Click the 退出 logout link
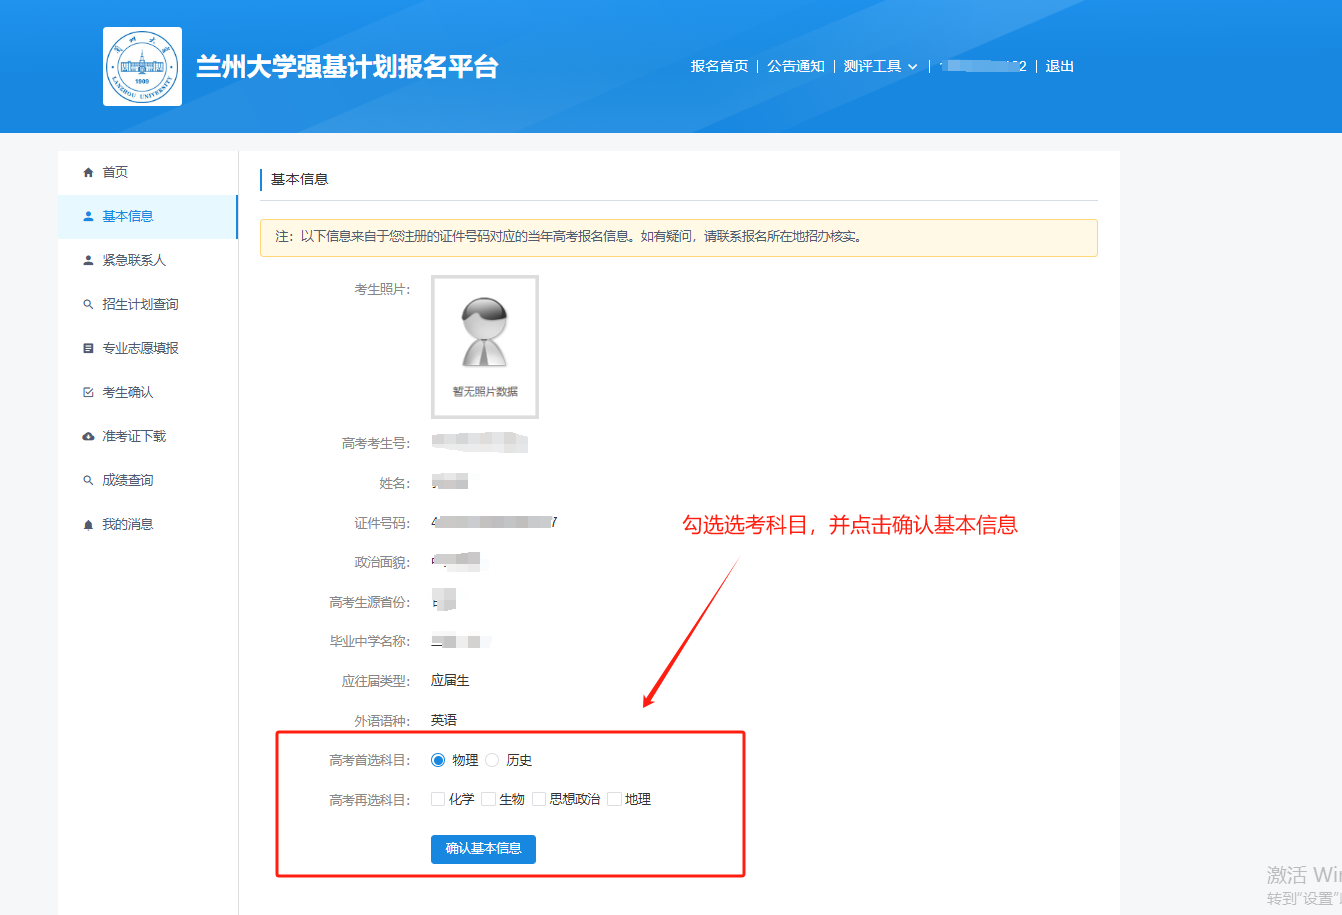Viewport: 1342px width, 915px height. coord(1059,66)
